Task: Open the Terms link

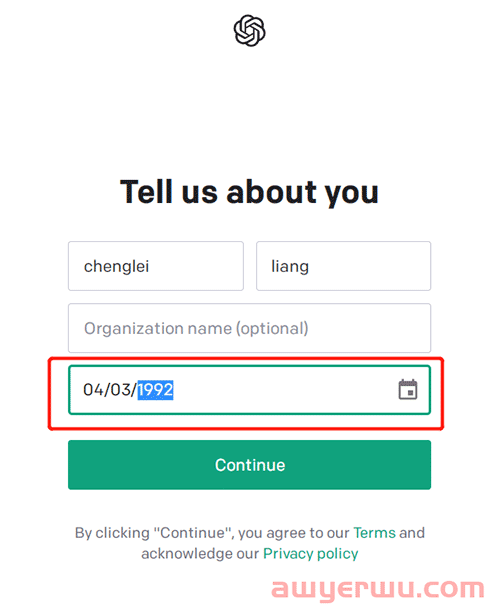Action: tap(374, 533)
